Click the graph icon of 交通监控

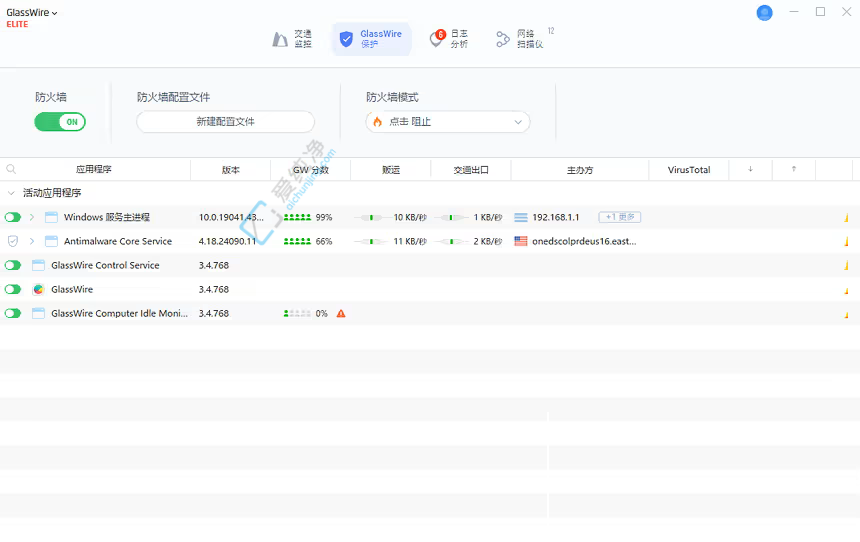[280, 39]
